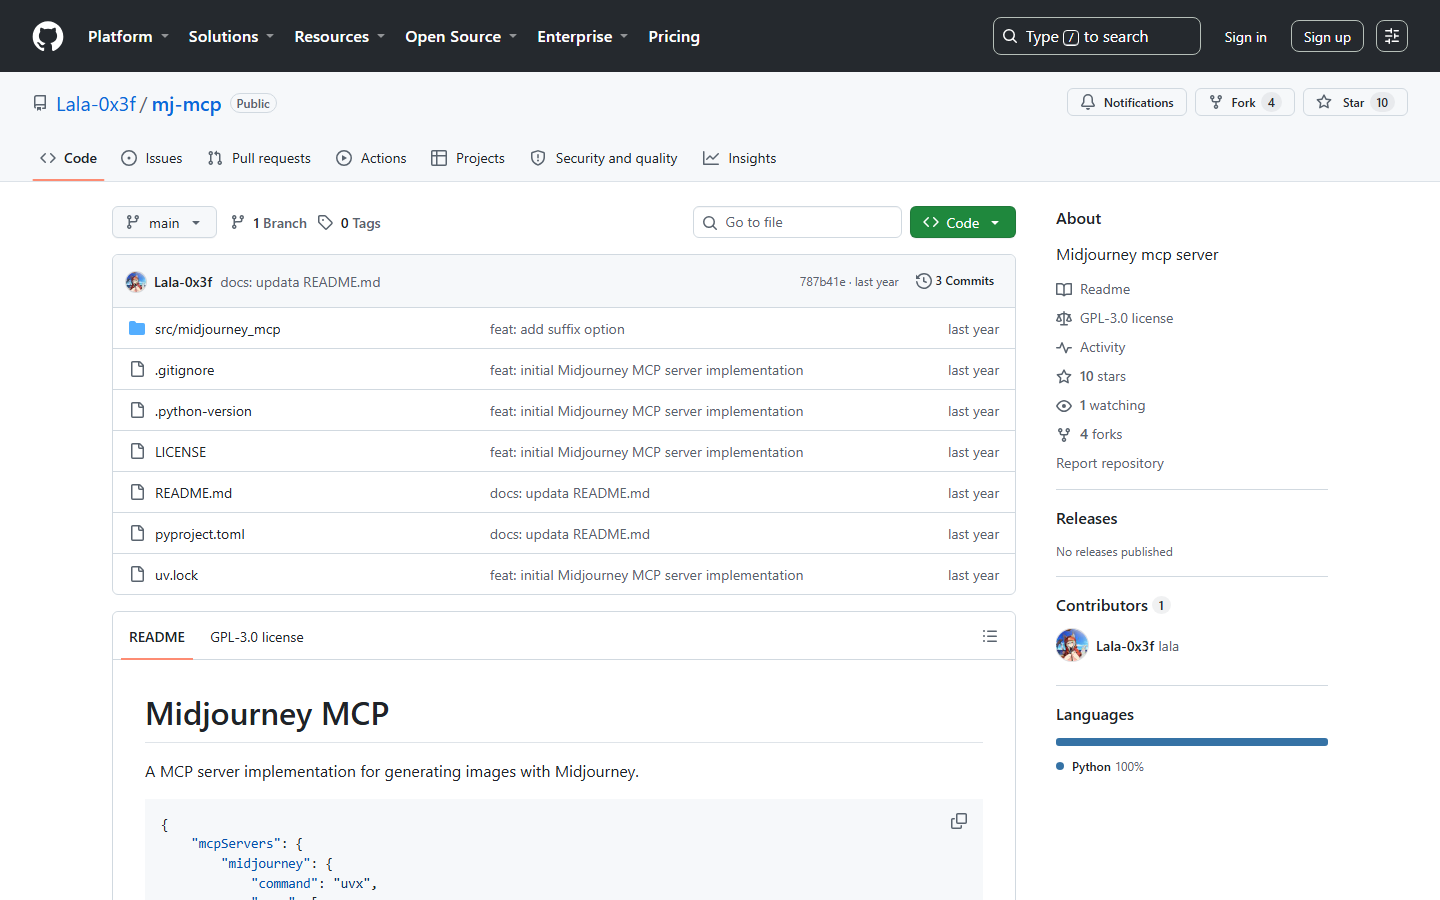Open the Lala-0x3f owner link in title

point(96,104)
